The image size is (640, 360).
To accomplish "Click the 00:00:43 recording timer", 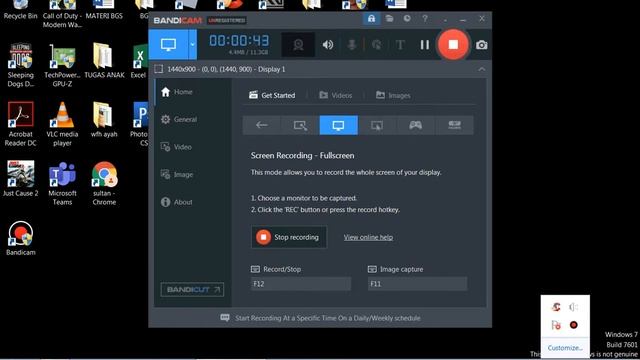I will (x=239, y=40).
